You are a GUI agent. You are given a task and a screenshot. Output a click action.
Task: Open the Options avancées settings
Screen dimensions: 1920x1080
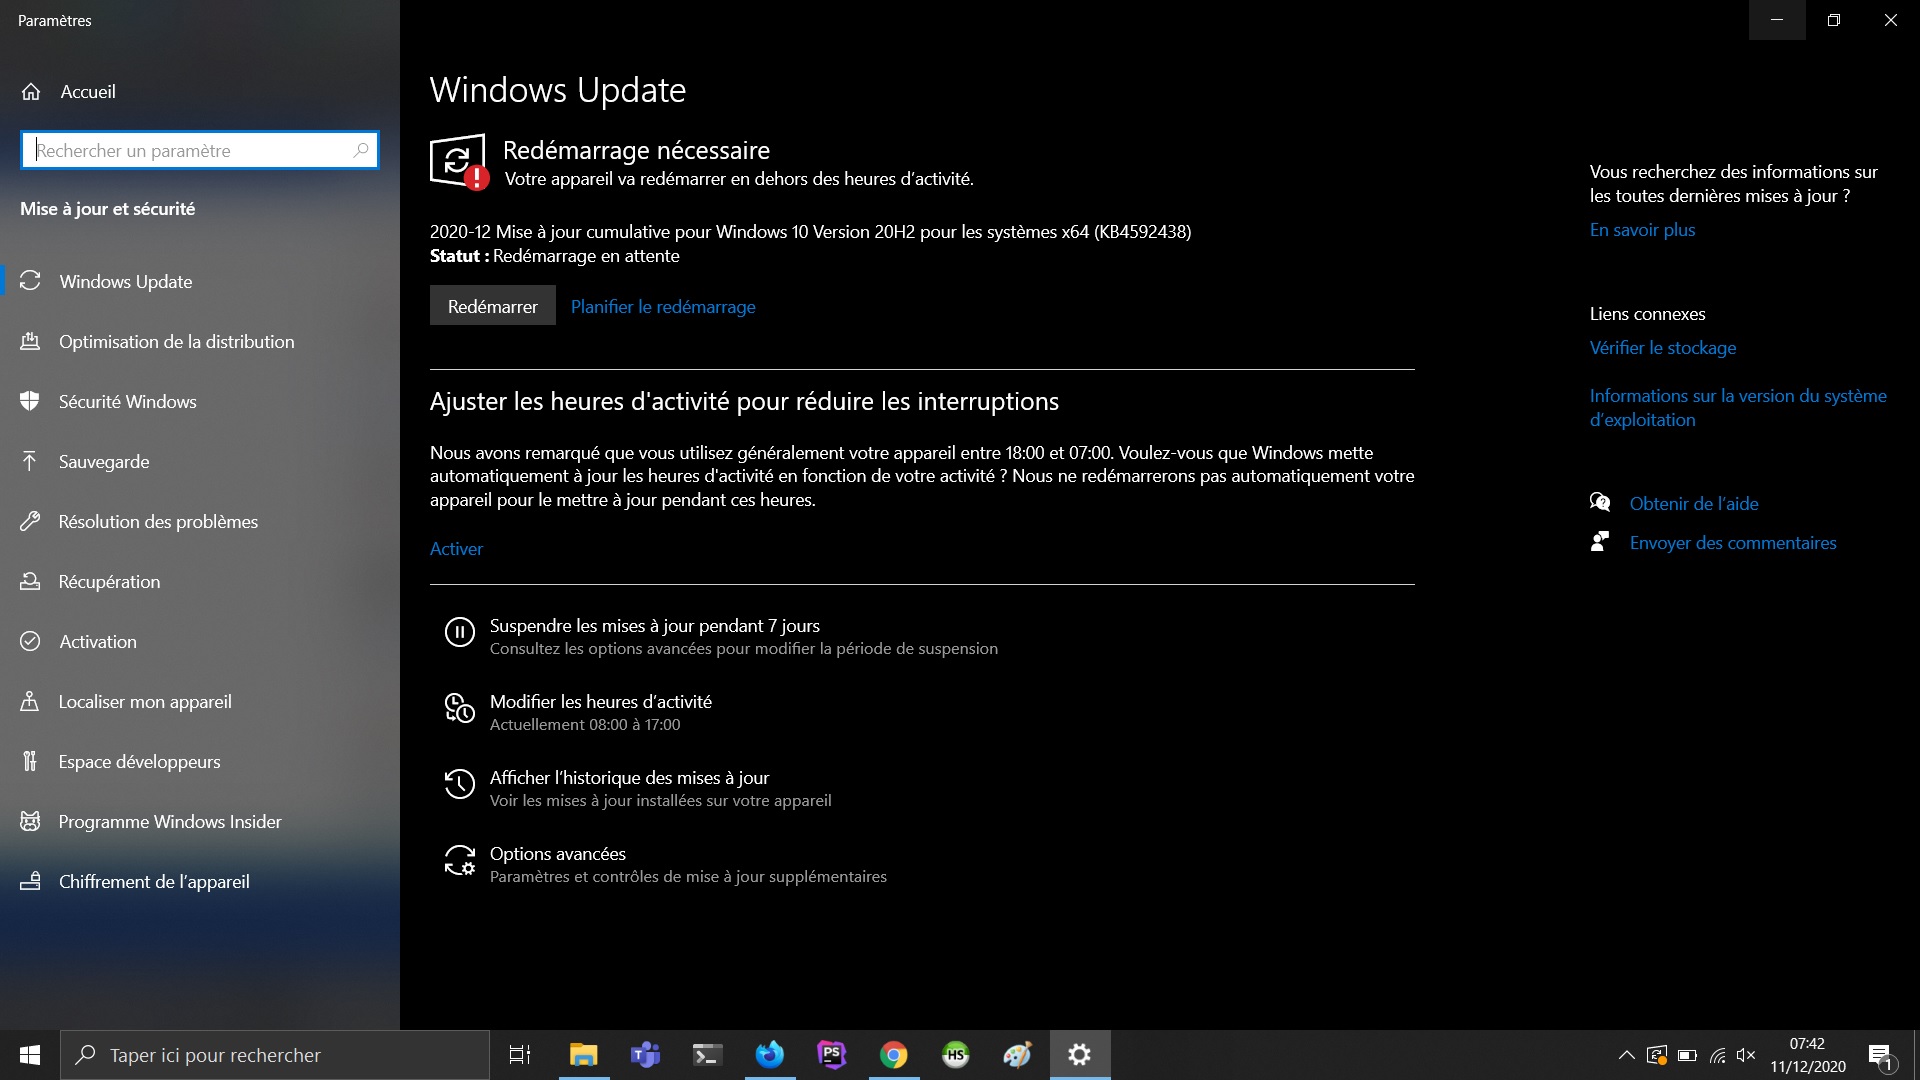[x=557, y=854]
